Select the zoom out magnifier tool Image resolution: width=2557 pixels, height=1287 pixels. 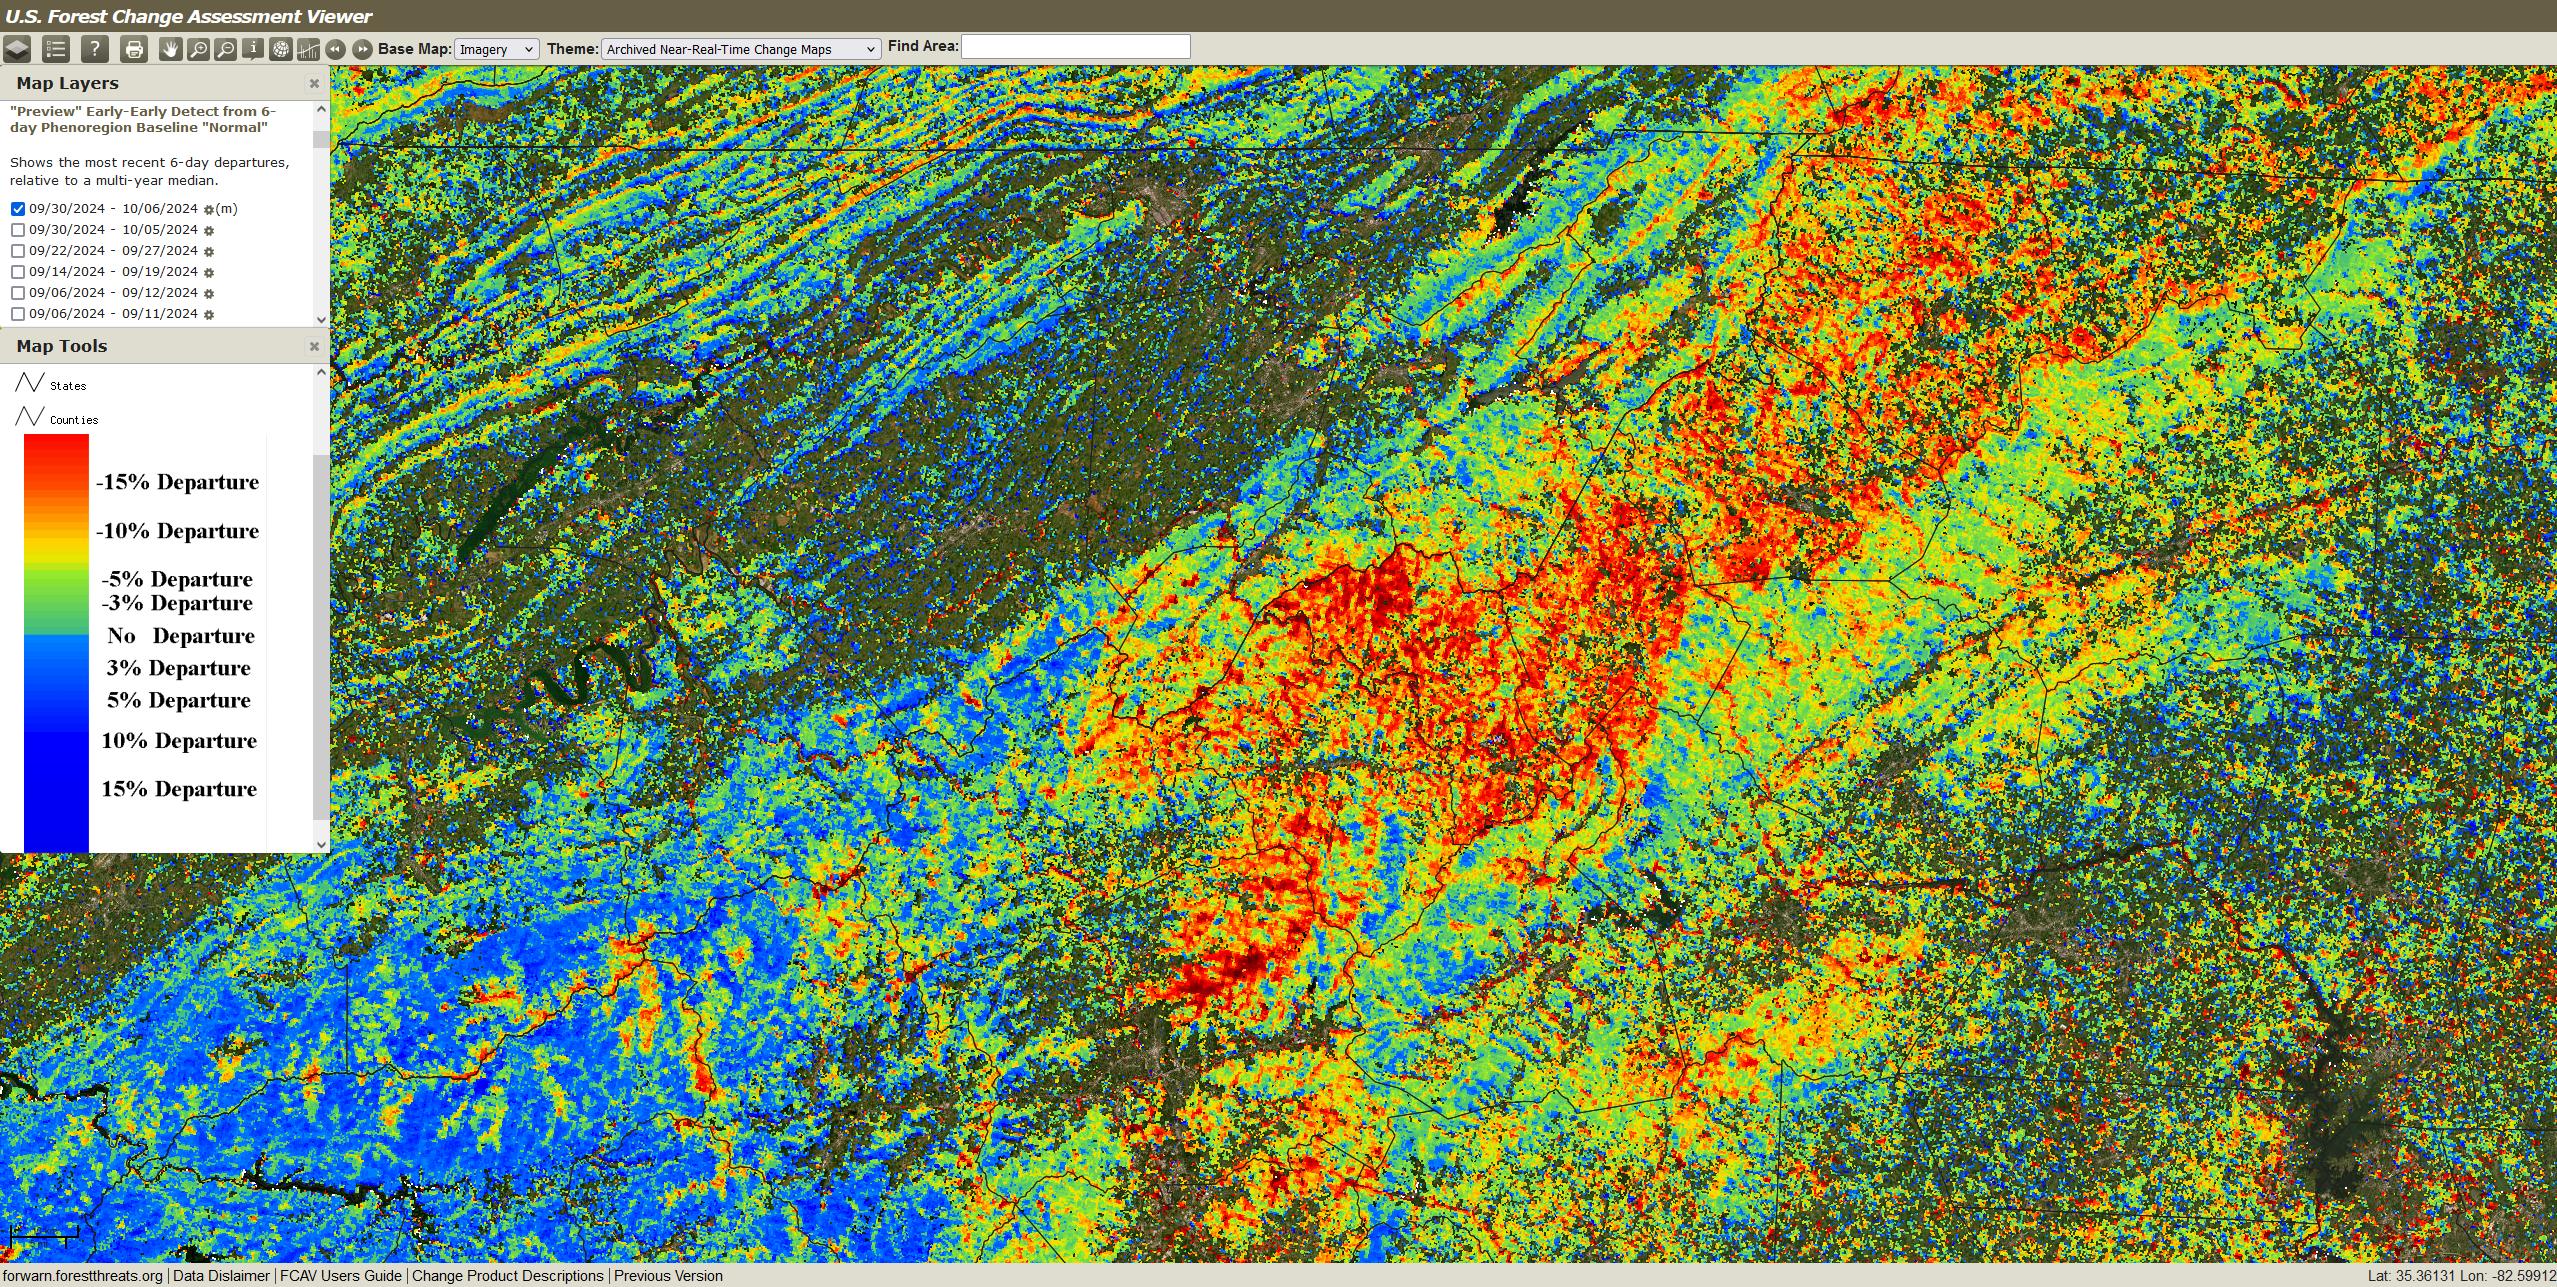point(226,49)
